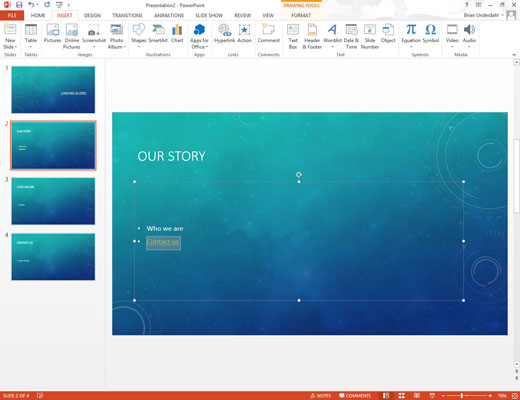The width and height of the screenshot is (520, 400).
Task: Open the SmartArt graphic tool
Action: pyautogui.click(x=158, y=34)
